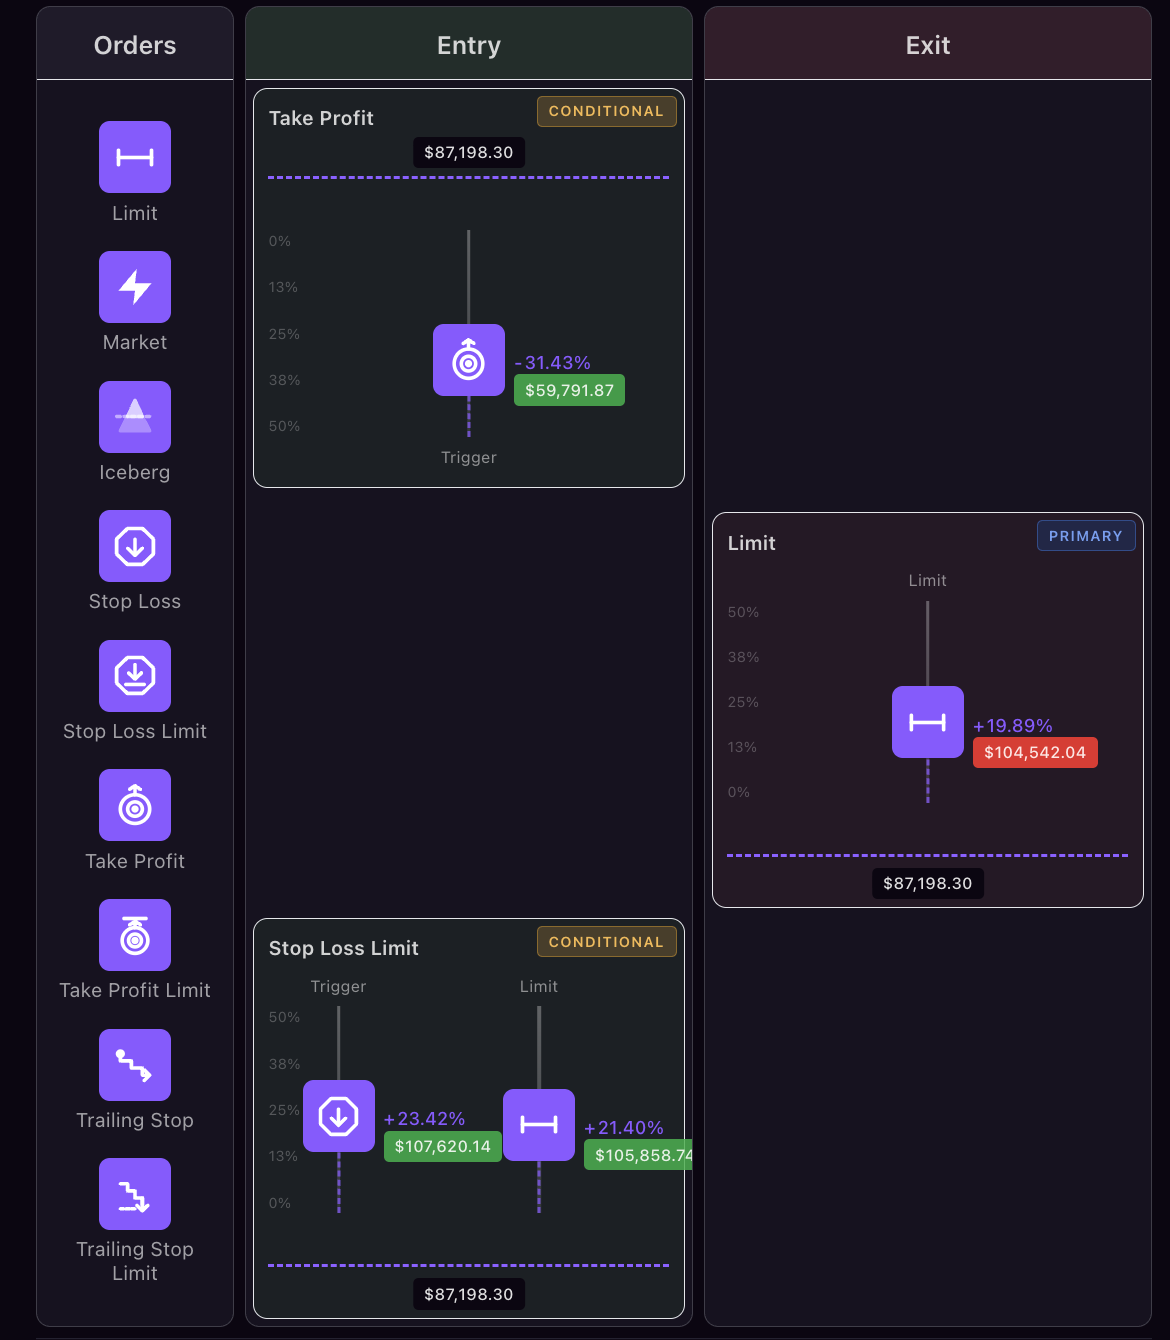The width and height of the screenshot is (1170, 1340).
Task: Select the Limit order icon in Orders
Action: pos(135,157)
